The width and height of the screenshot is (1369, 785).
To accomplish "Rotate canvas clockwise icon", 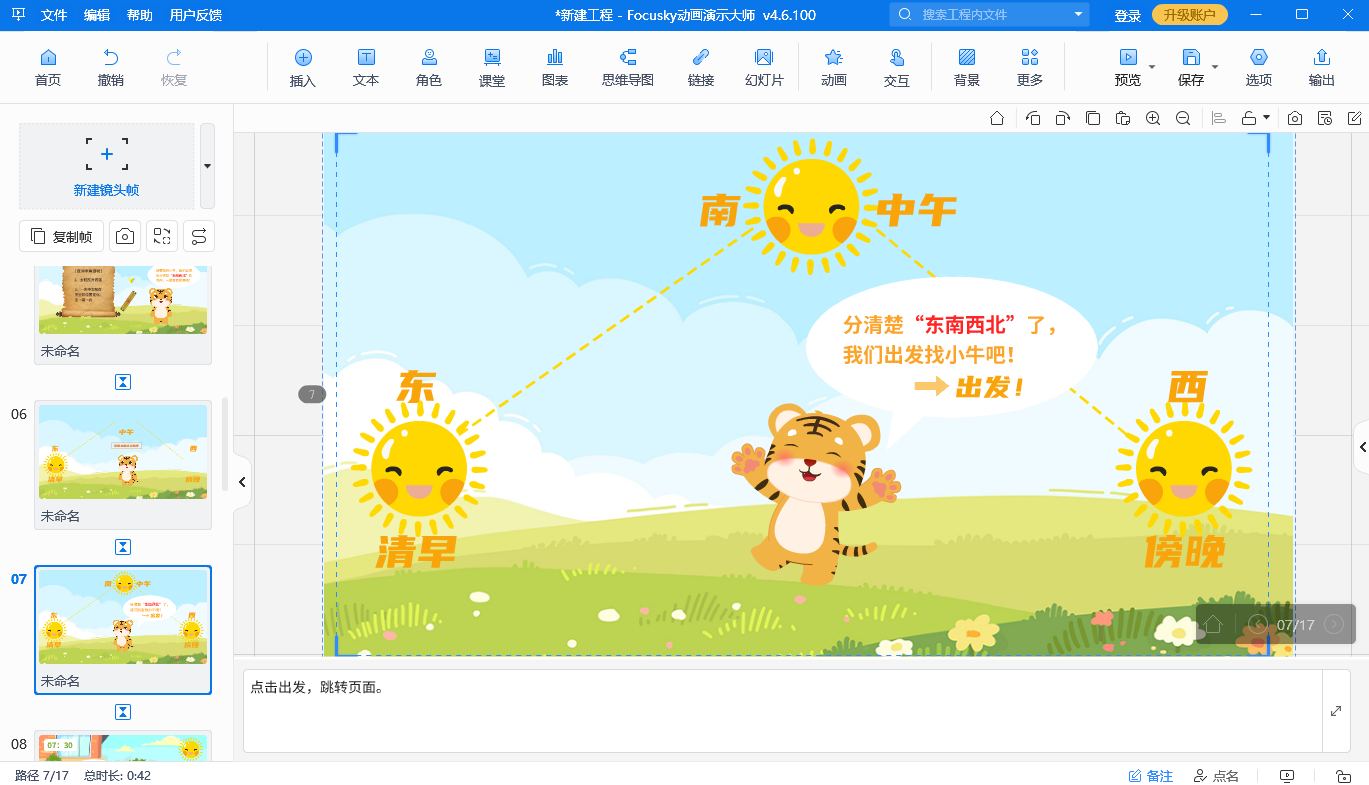I will pyautogui.click(x=1063, y=118).
